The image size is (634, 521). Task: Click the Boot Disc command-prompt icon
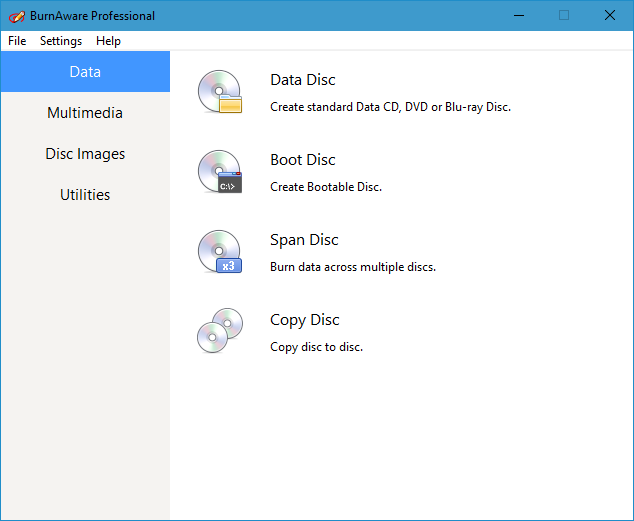(220, 171)
